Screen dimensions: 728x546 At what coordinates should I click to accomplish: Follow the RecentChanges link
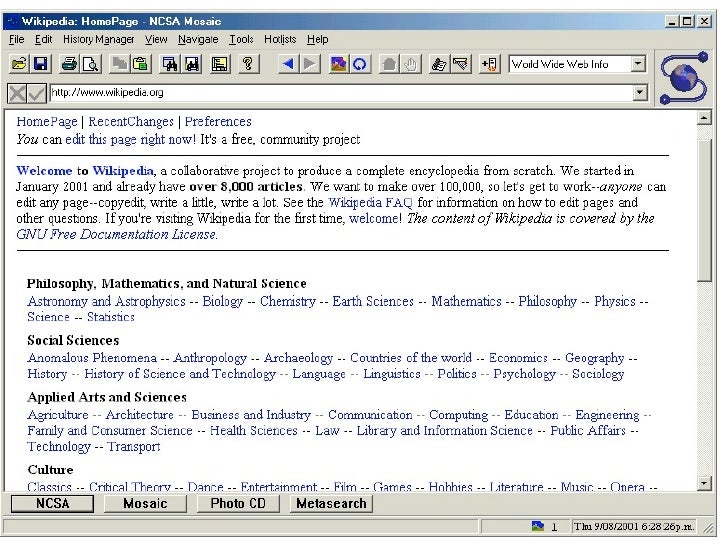coord(131,122)
